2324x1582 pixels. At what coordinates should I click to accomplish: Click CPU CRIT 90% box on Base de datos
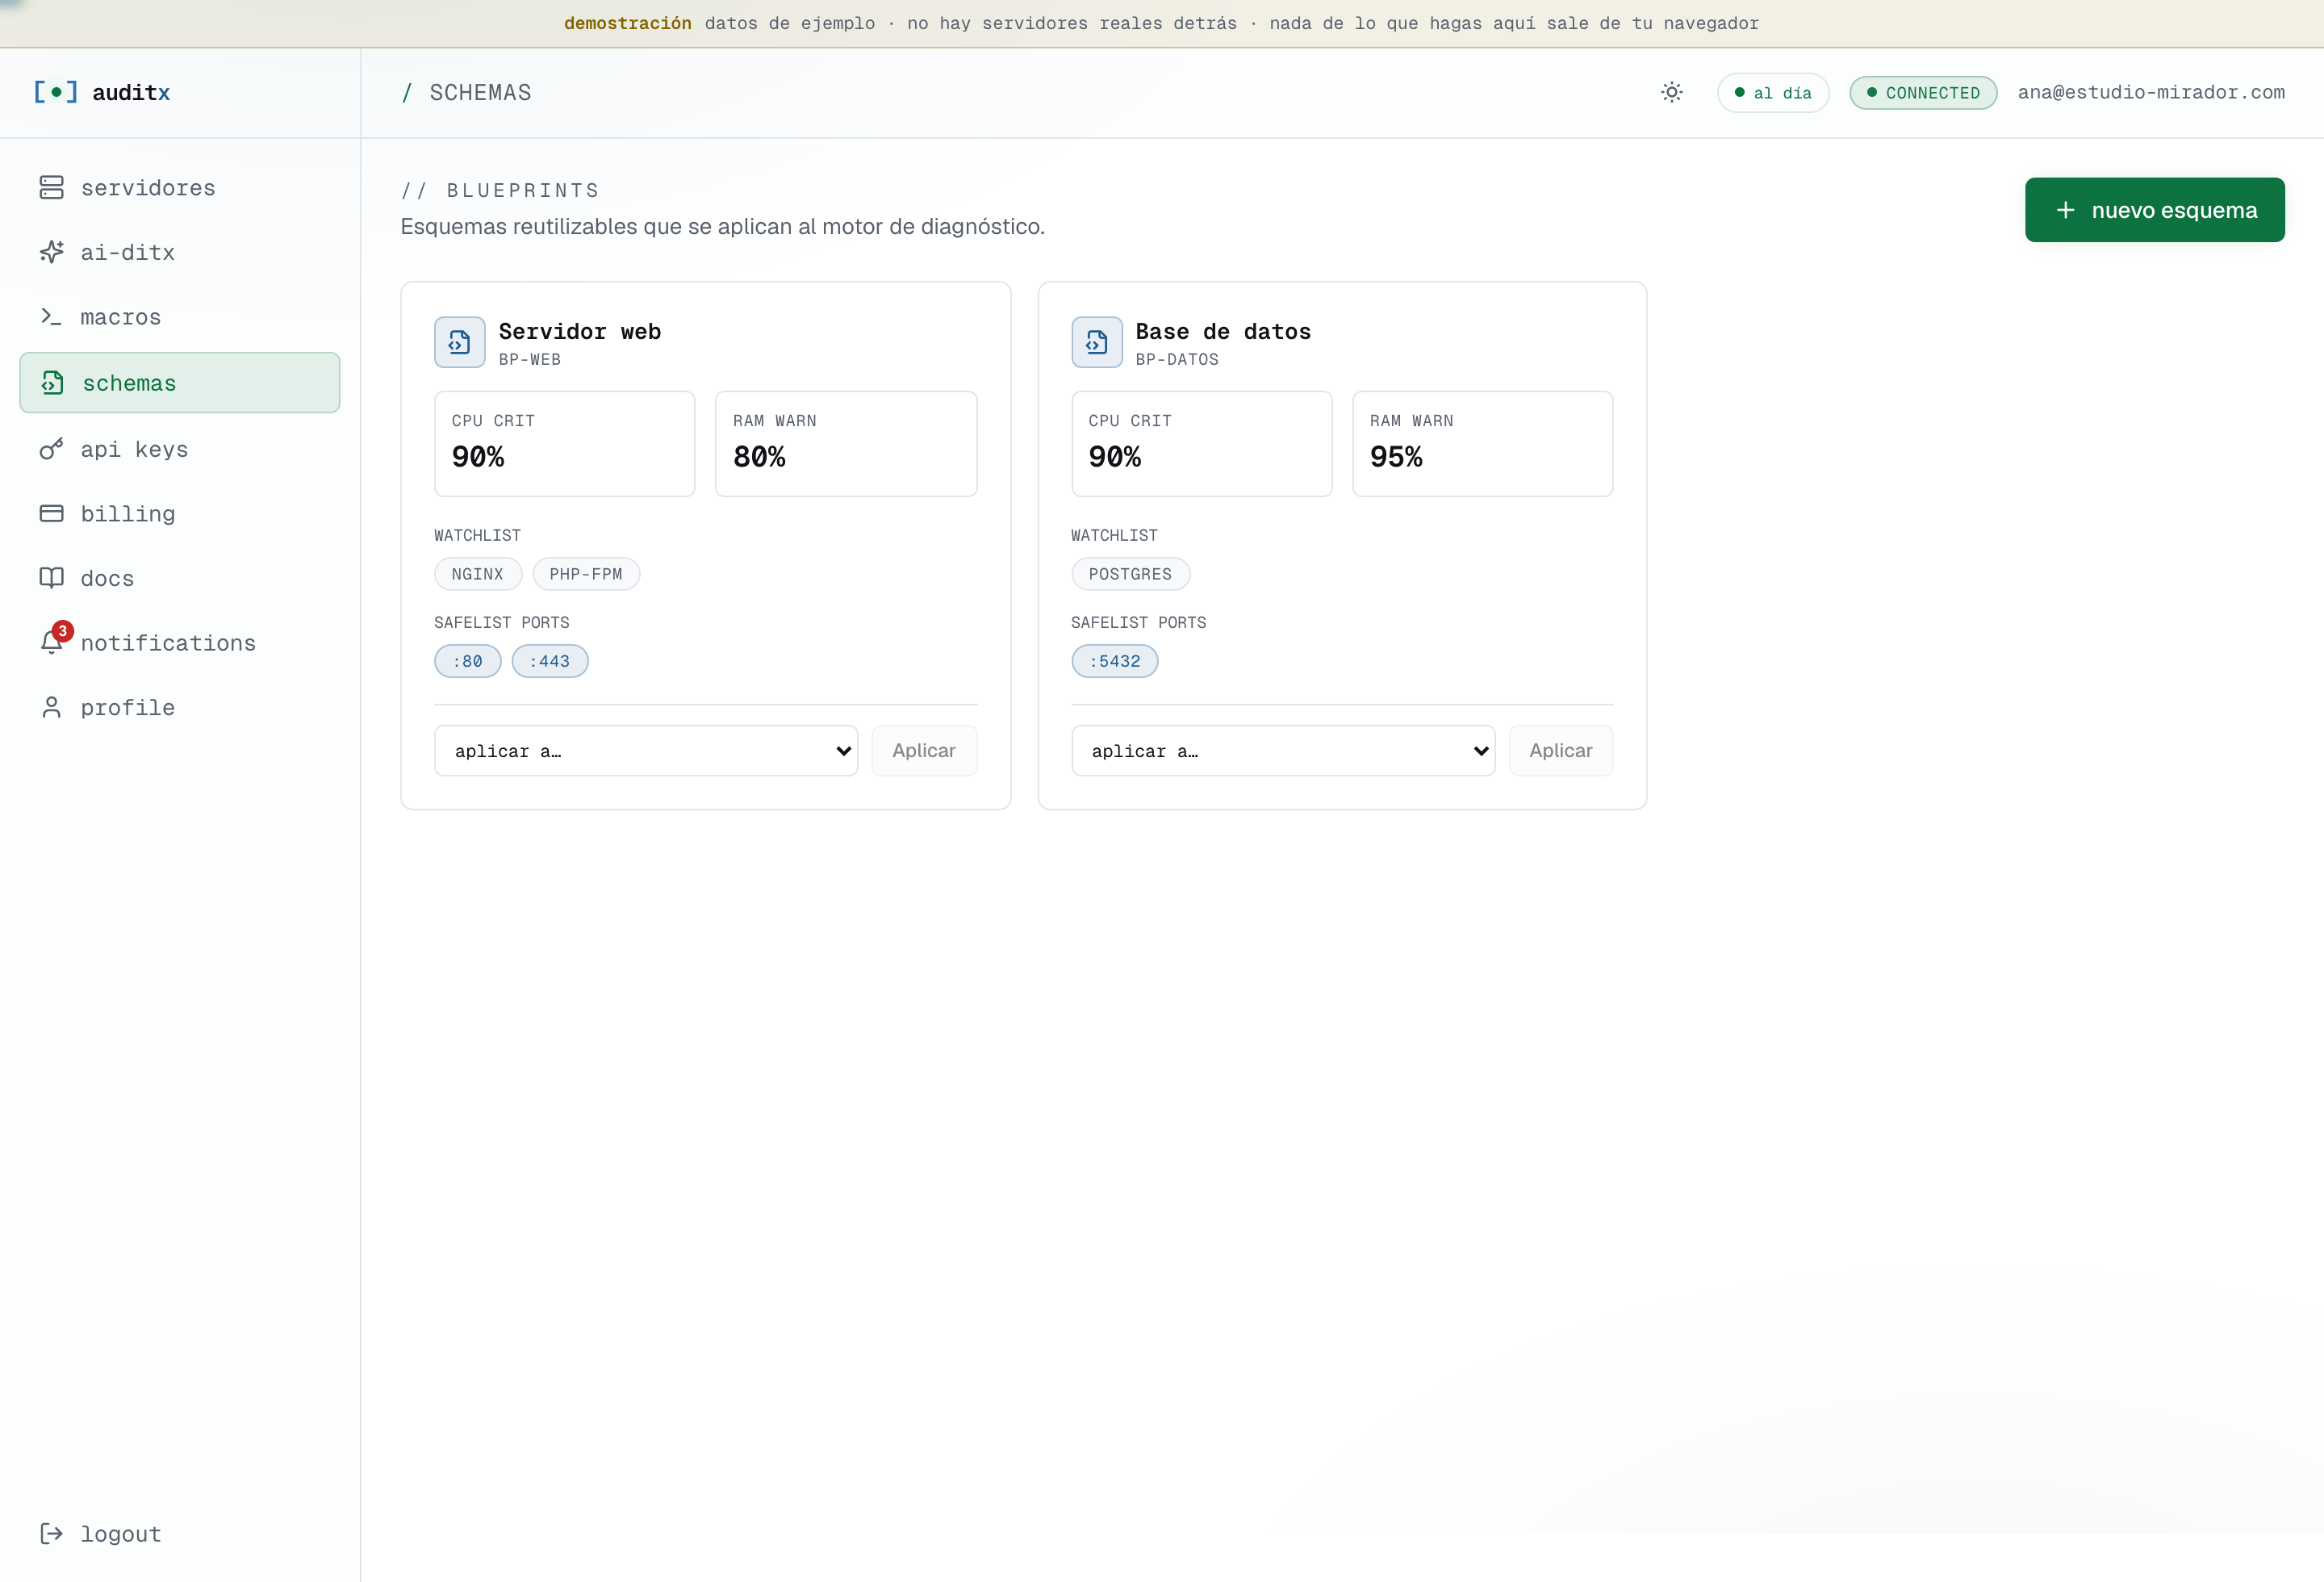[x=1201, y=443]
